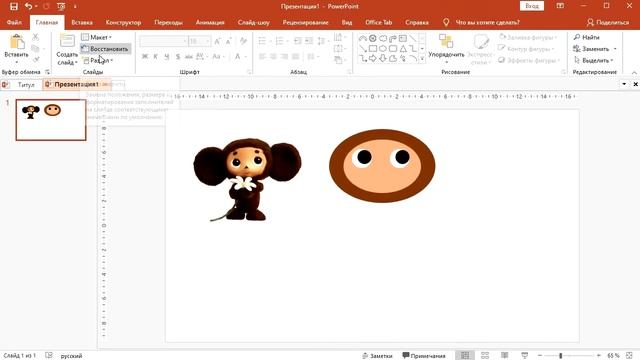Screen dimensions: 640x360
Task: Switch to slide sorter view icon
Action: 485,356
